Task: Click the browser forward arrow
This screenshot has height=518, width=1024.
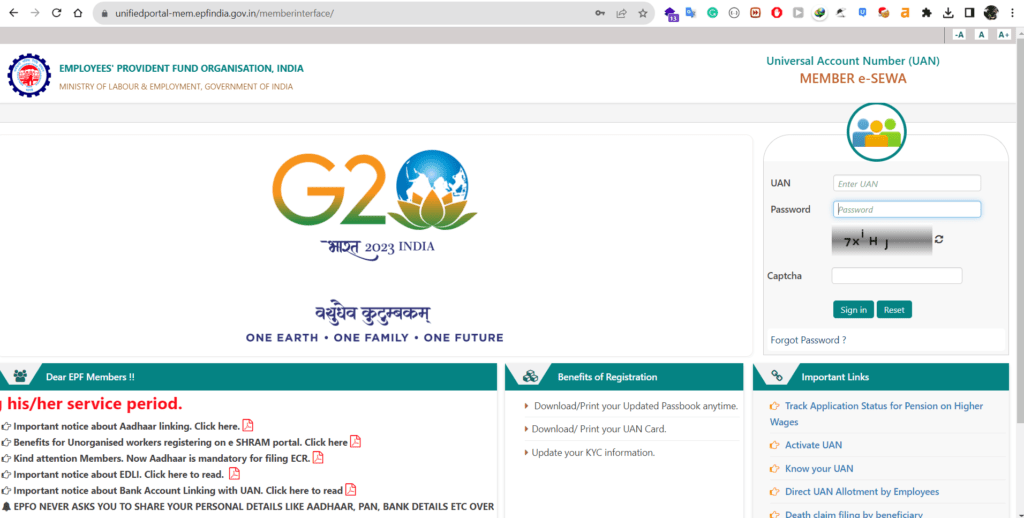Action: point(35,13)
